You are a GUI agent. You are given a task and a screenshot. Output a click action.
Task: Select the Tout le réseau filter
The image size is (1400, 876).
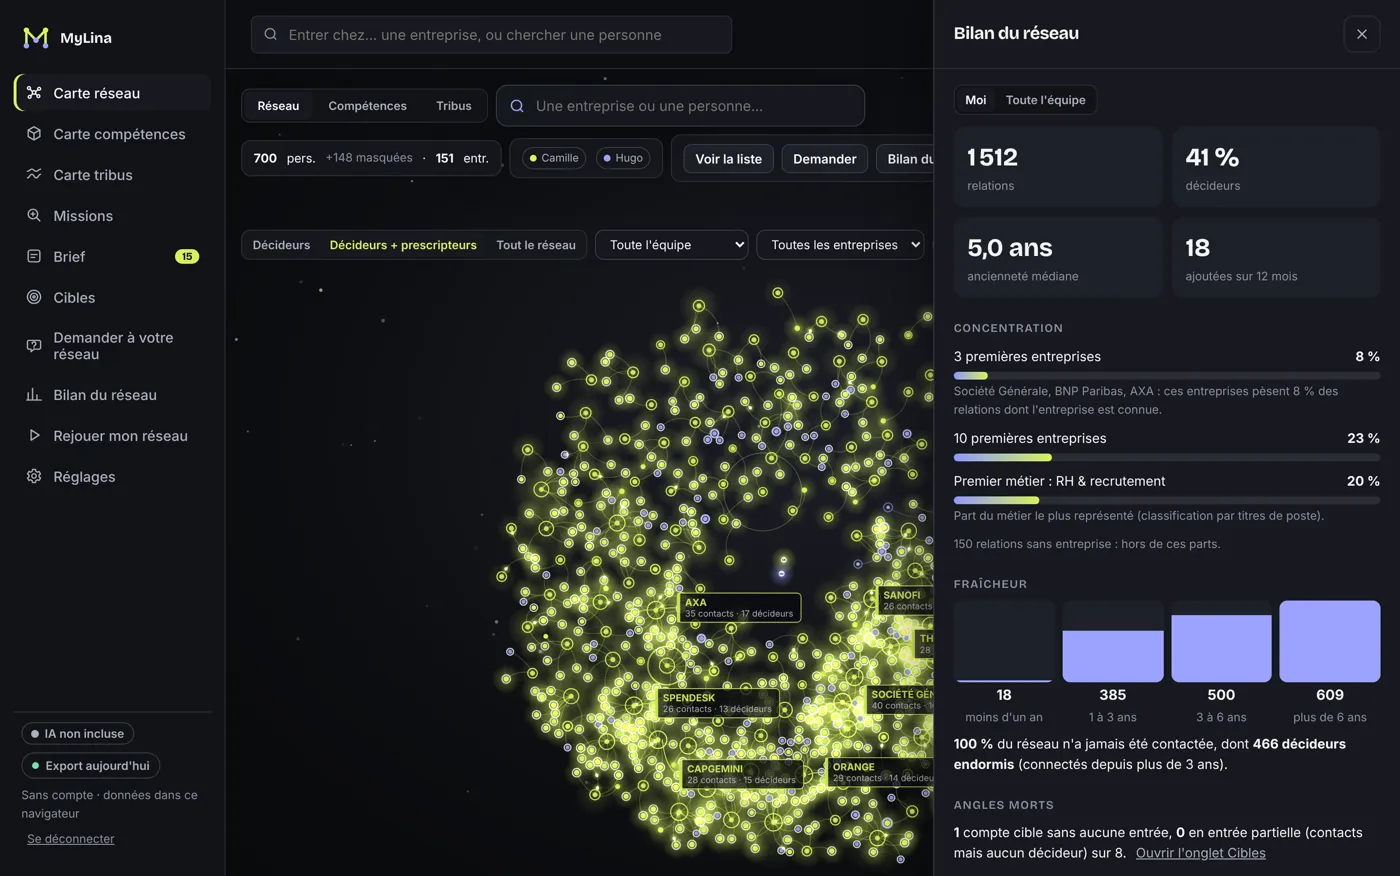point(536,245)
